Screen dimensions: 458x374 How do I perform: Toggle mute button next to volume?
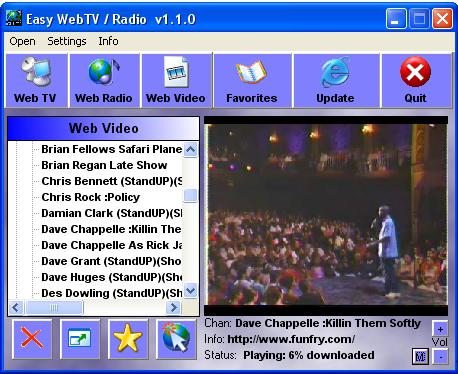[x=420, y=357]
